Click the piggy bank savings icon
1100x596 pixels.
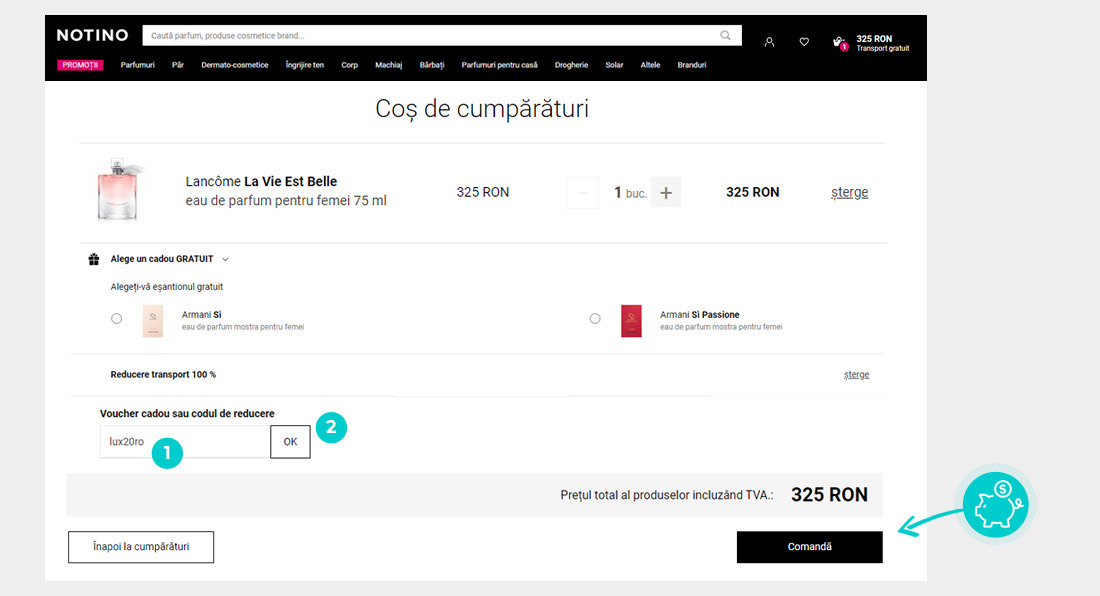coord(996,504)
